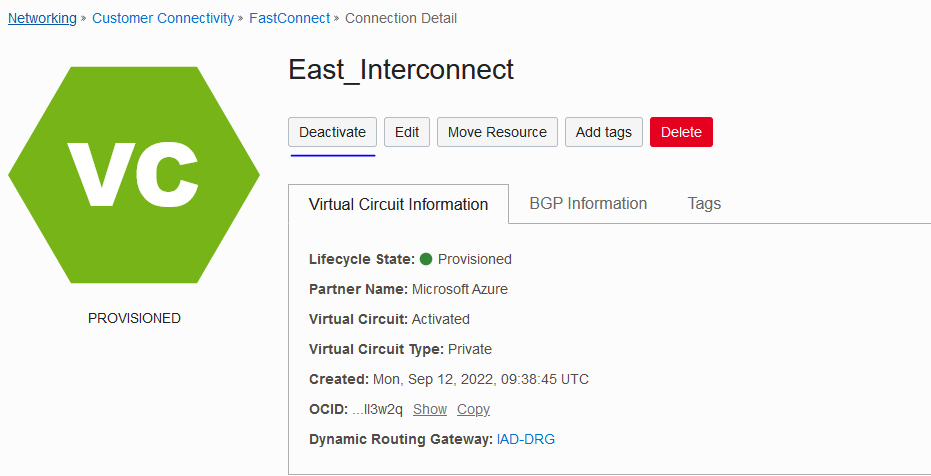Click the green Provisioned status dot
This screenshot has height=476, width=931.
(x=426, y=259)
